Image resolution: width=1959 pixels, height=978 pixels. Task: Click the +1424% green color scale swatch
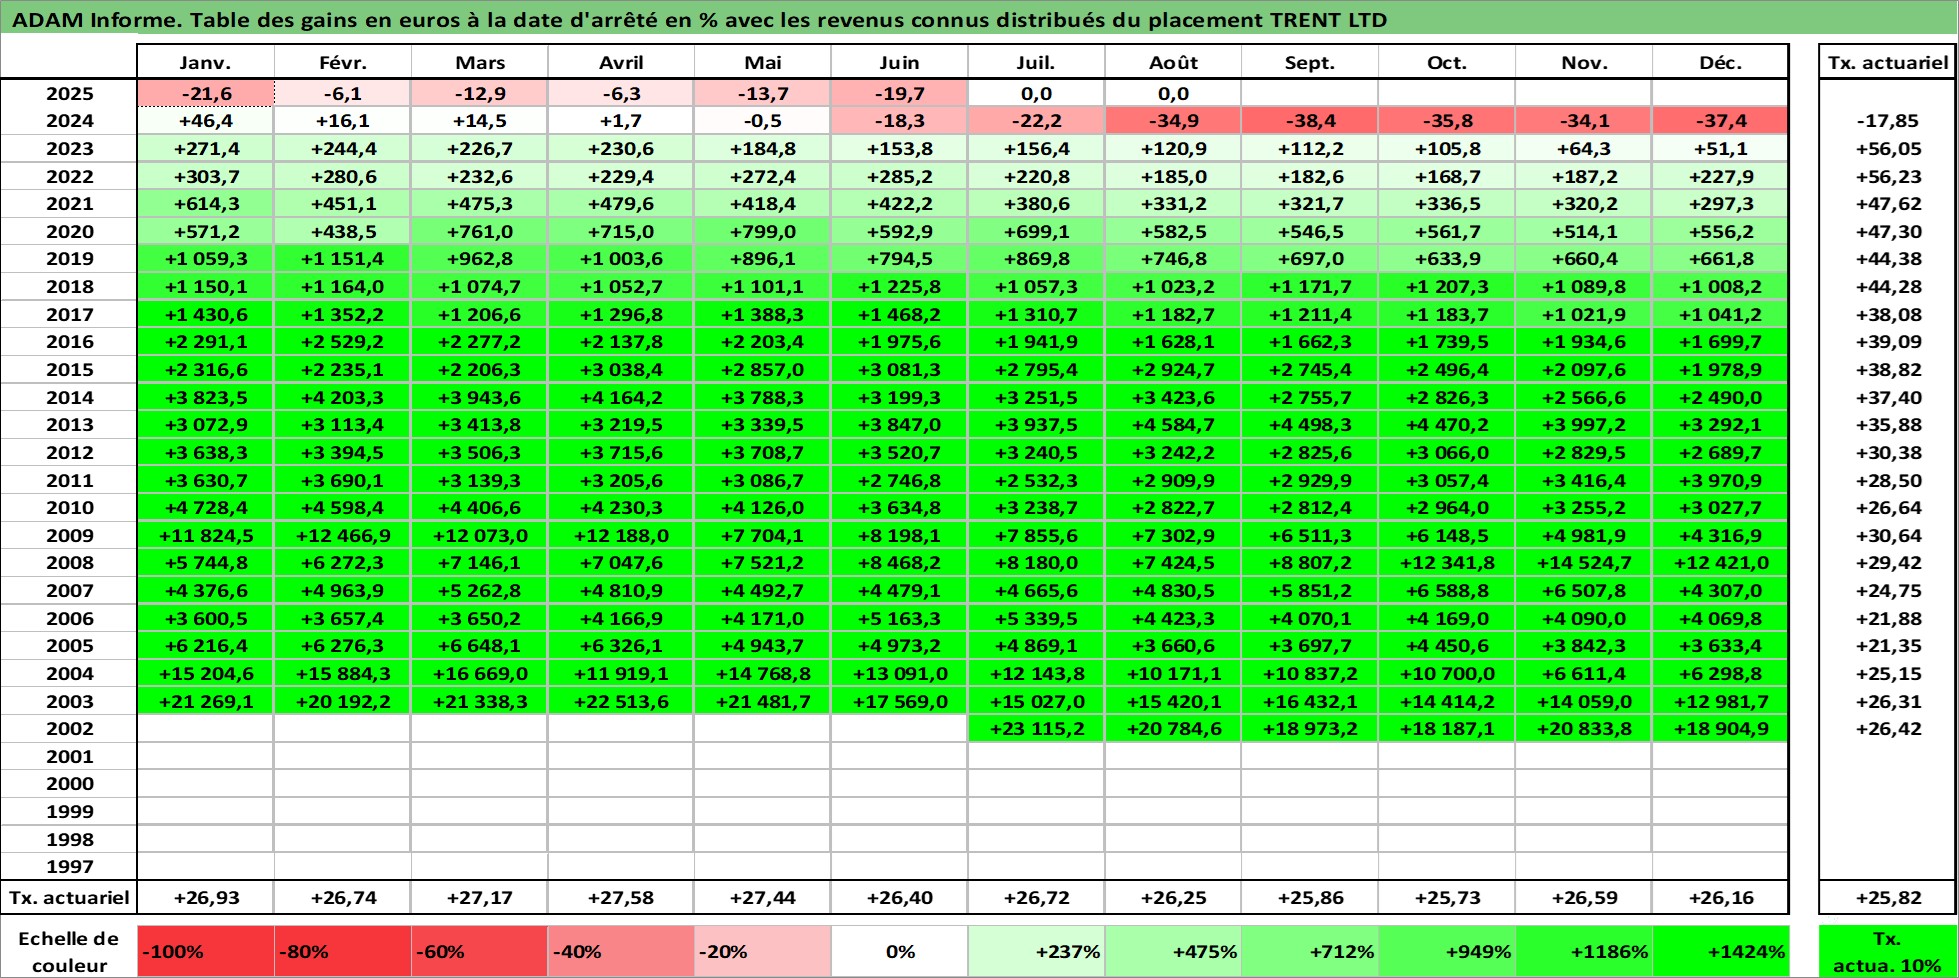pos(1720,952)
